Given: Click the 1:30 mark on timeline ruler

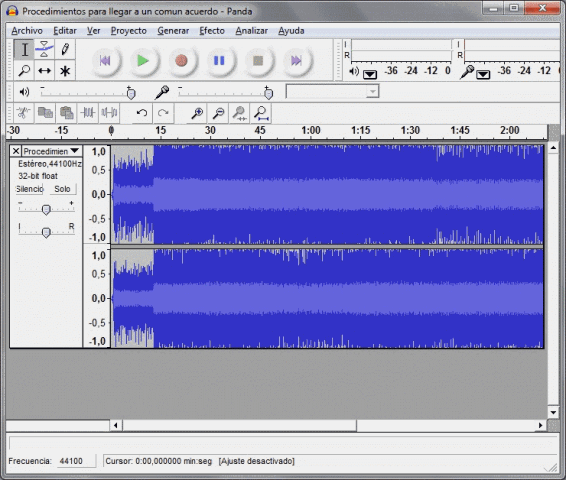Looking at the screenshot, I should pos(410,130).
